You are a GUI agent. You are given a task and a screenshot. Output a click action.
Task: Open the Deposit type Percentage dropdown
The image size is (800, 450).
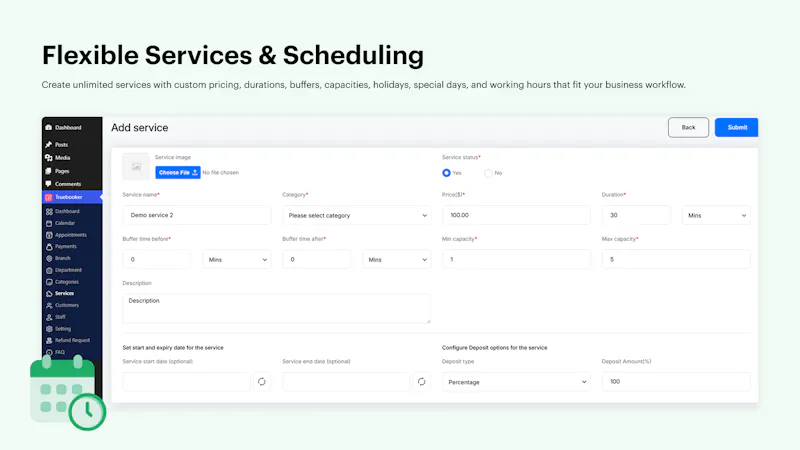click(x=516, y=382)
